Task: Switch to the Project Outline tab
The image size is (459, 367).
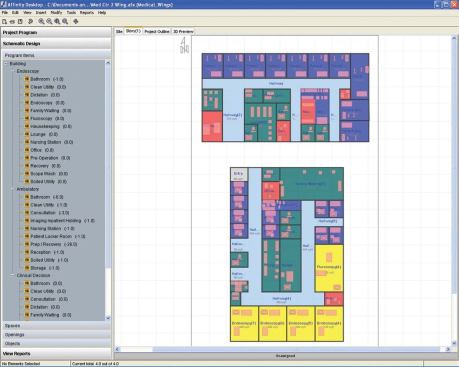Action: [157, 31]
